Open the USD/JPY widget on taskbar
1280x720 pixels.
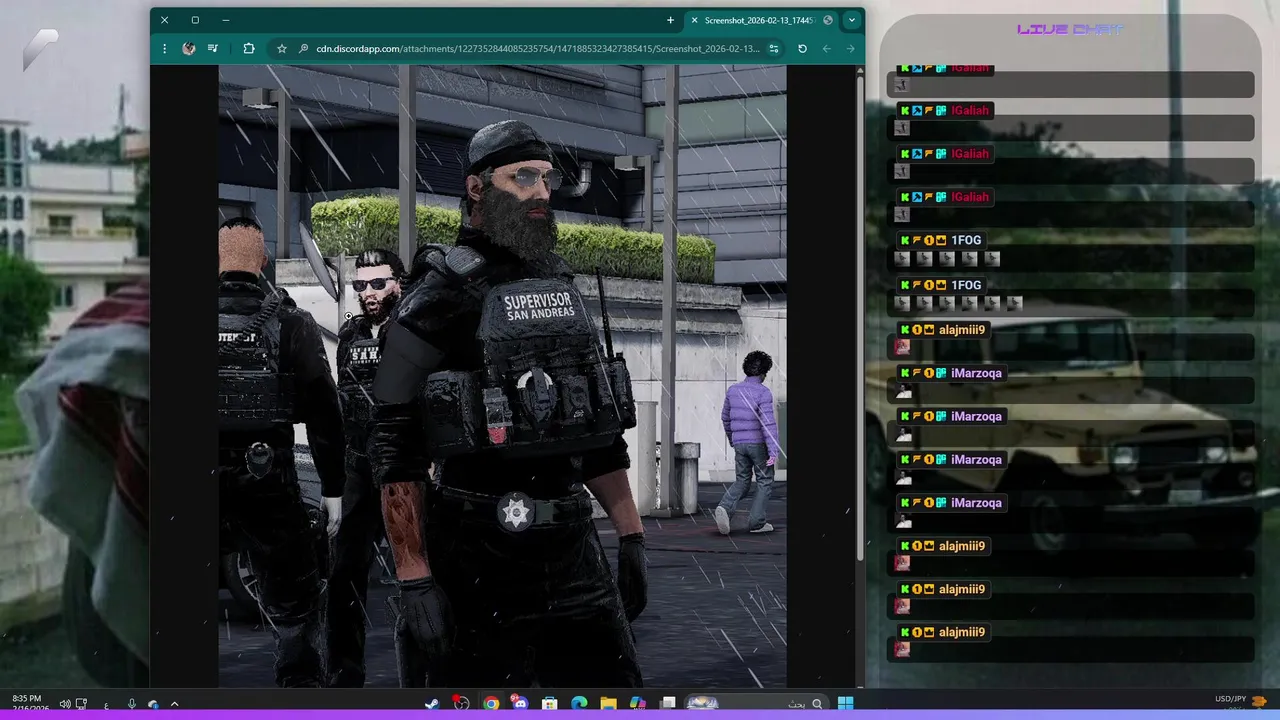(x=1241, y=703)
